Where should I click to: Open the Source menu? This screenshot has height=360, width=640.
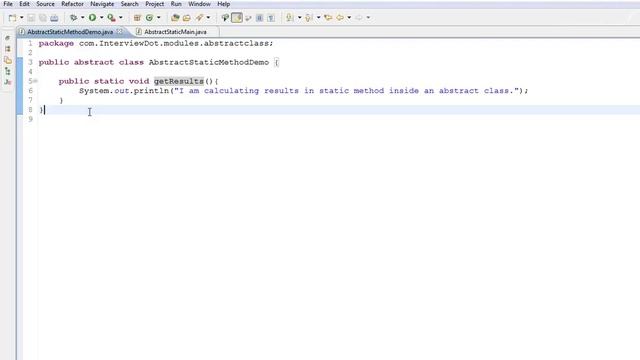click(45, 4)
